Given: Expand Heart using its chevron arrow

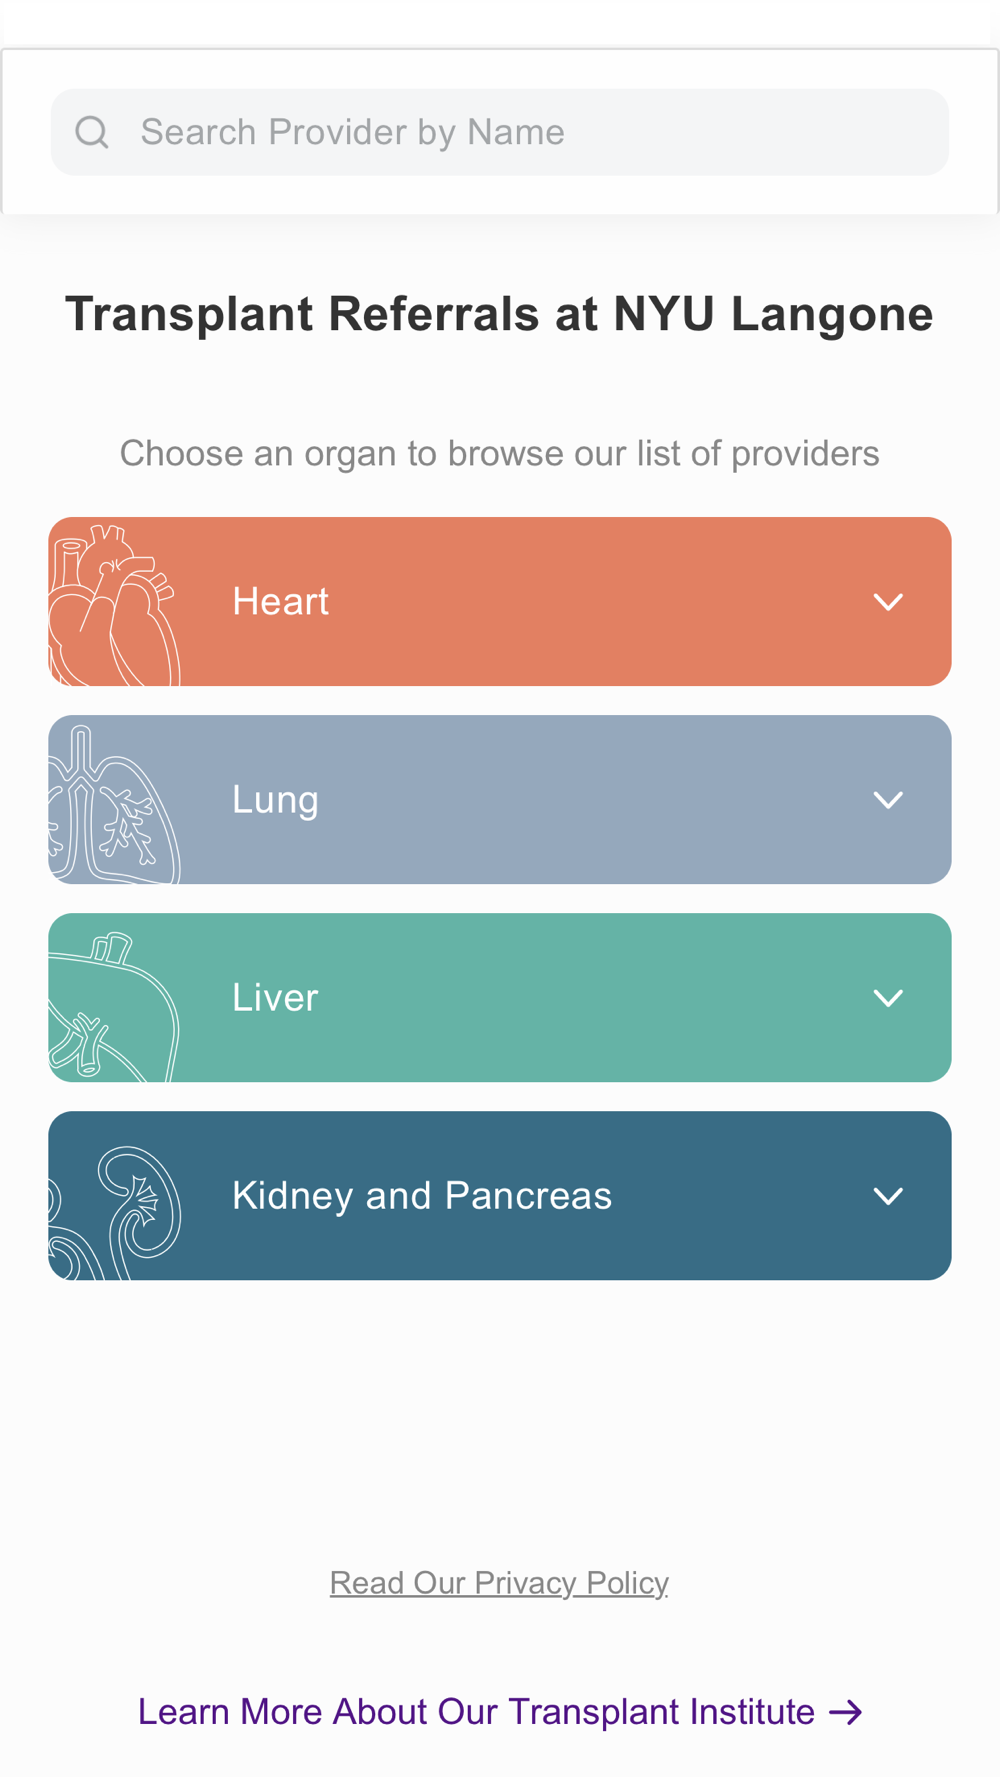Looking at the screenshot, I should 888,602.
